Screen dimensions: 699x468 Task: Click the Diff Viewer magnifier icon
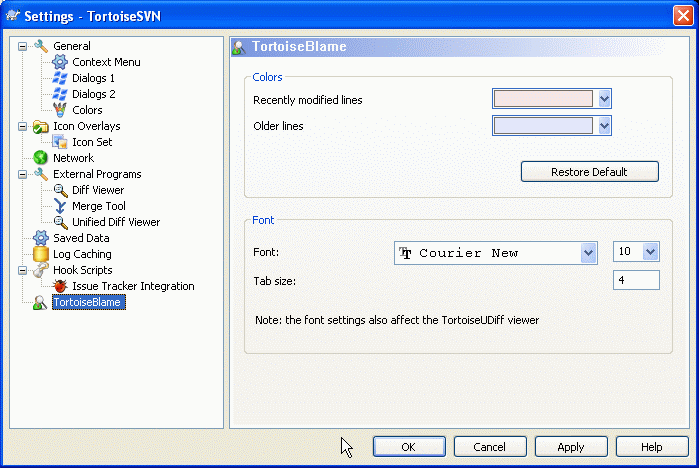(60, 190)
